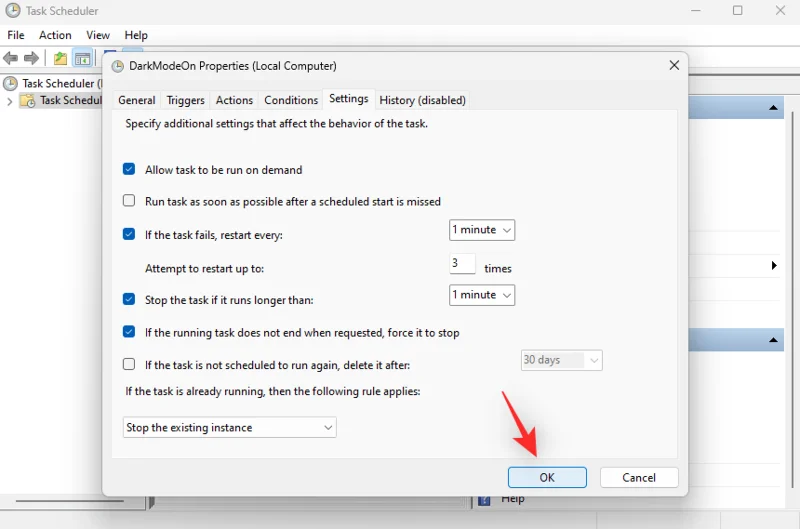
Task: Select the Settings tab
Action: pyautogui.click(x=348, y=98)
